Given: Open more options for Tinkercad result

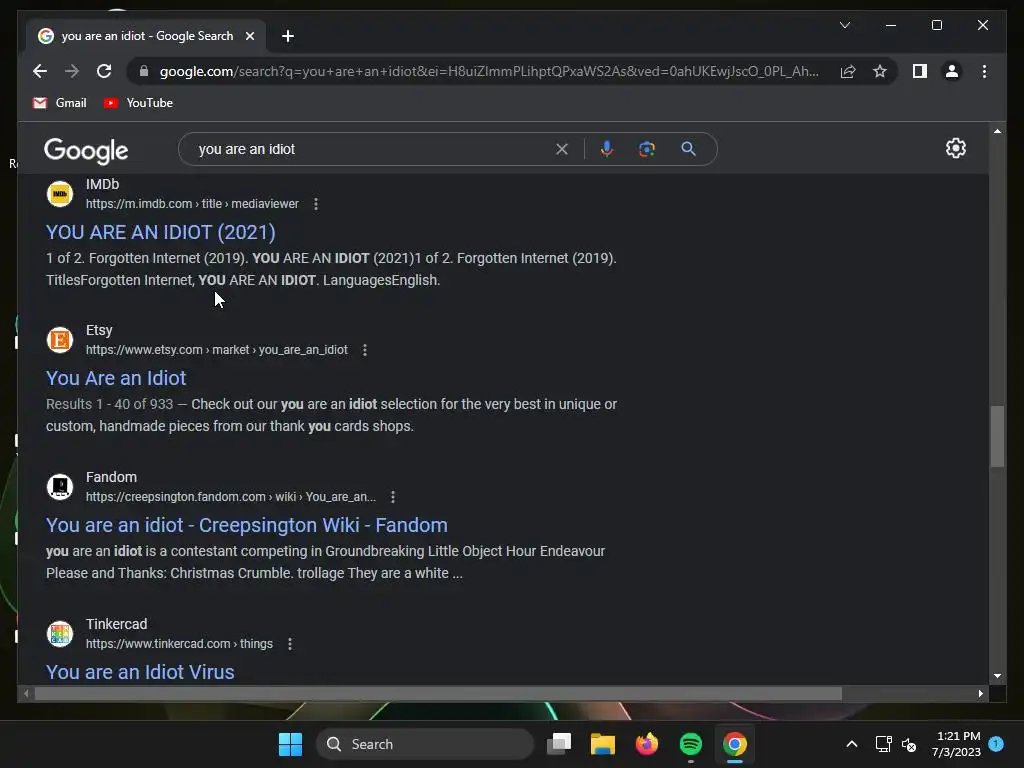Looking at the screenshot, I should (x=290, y=644).
